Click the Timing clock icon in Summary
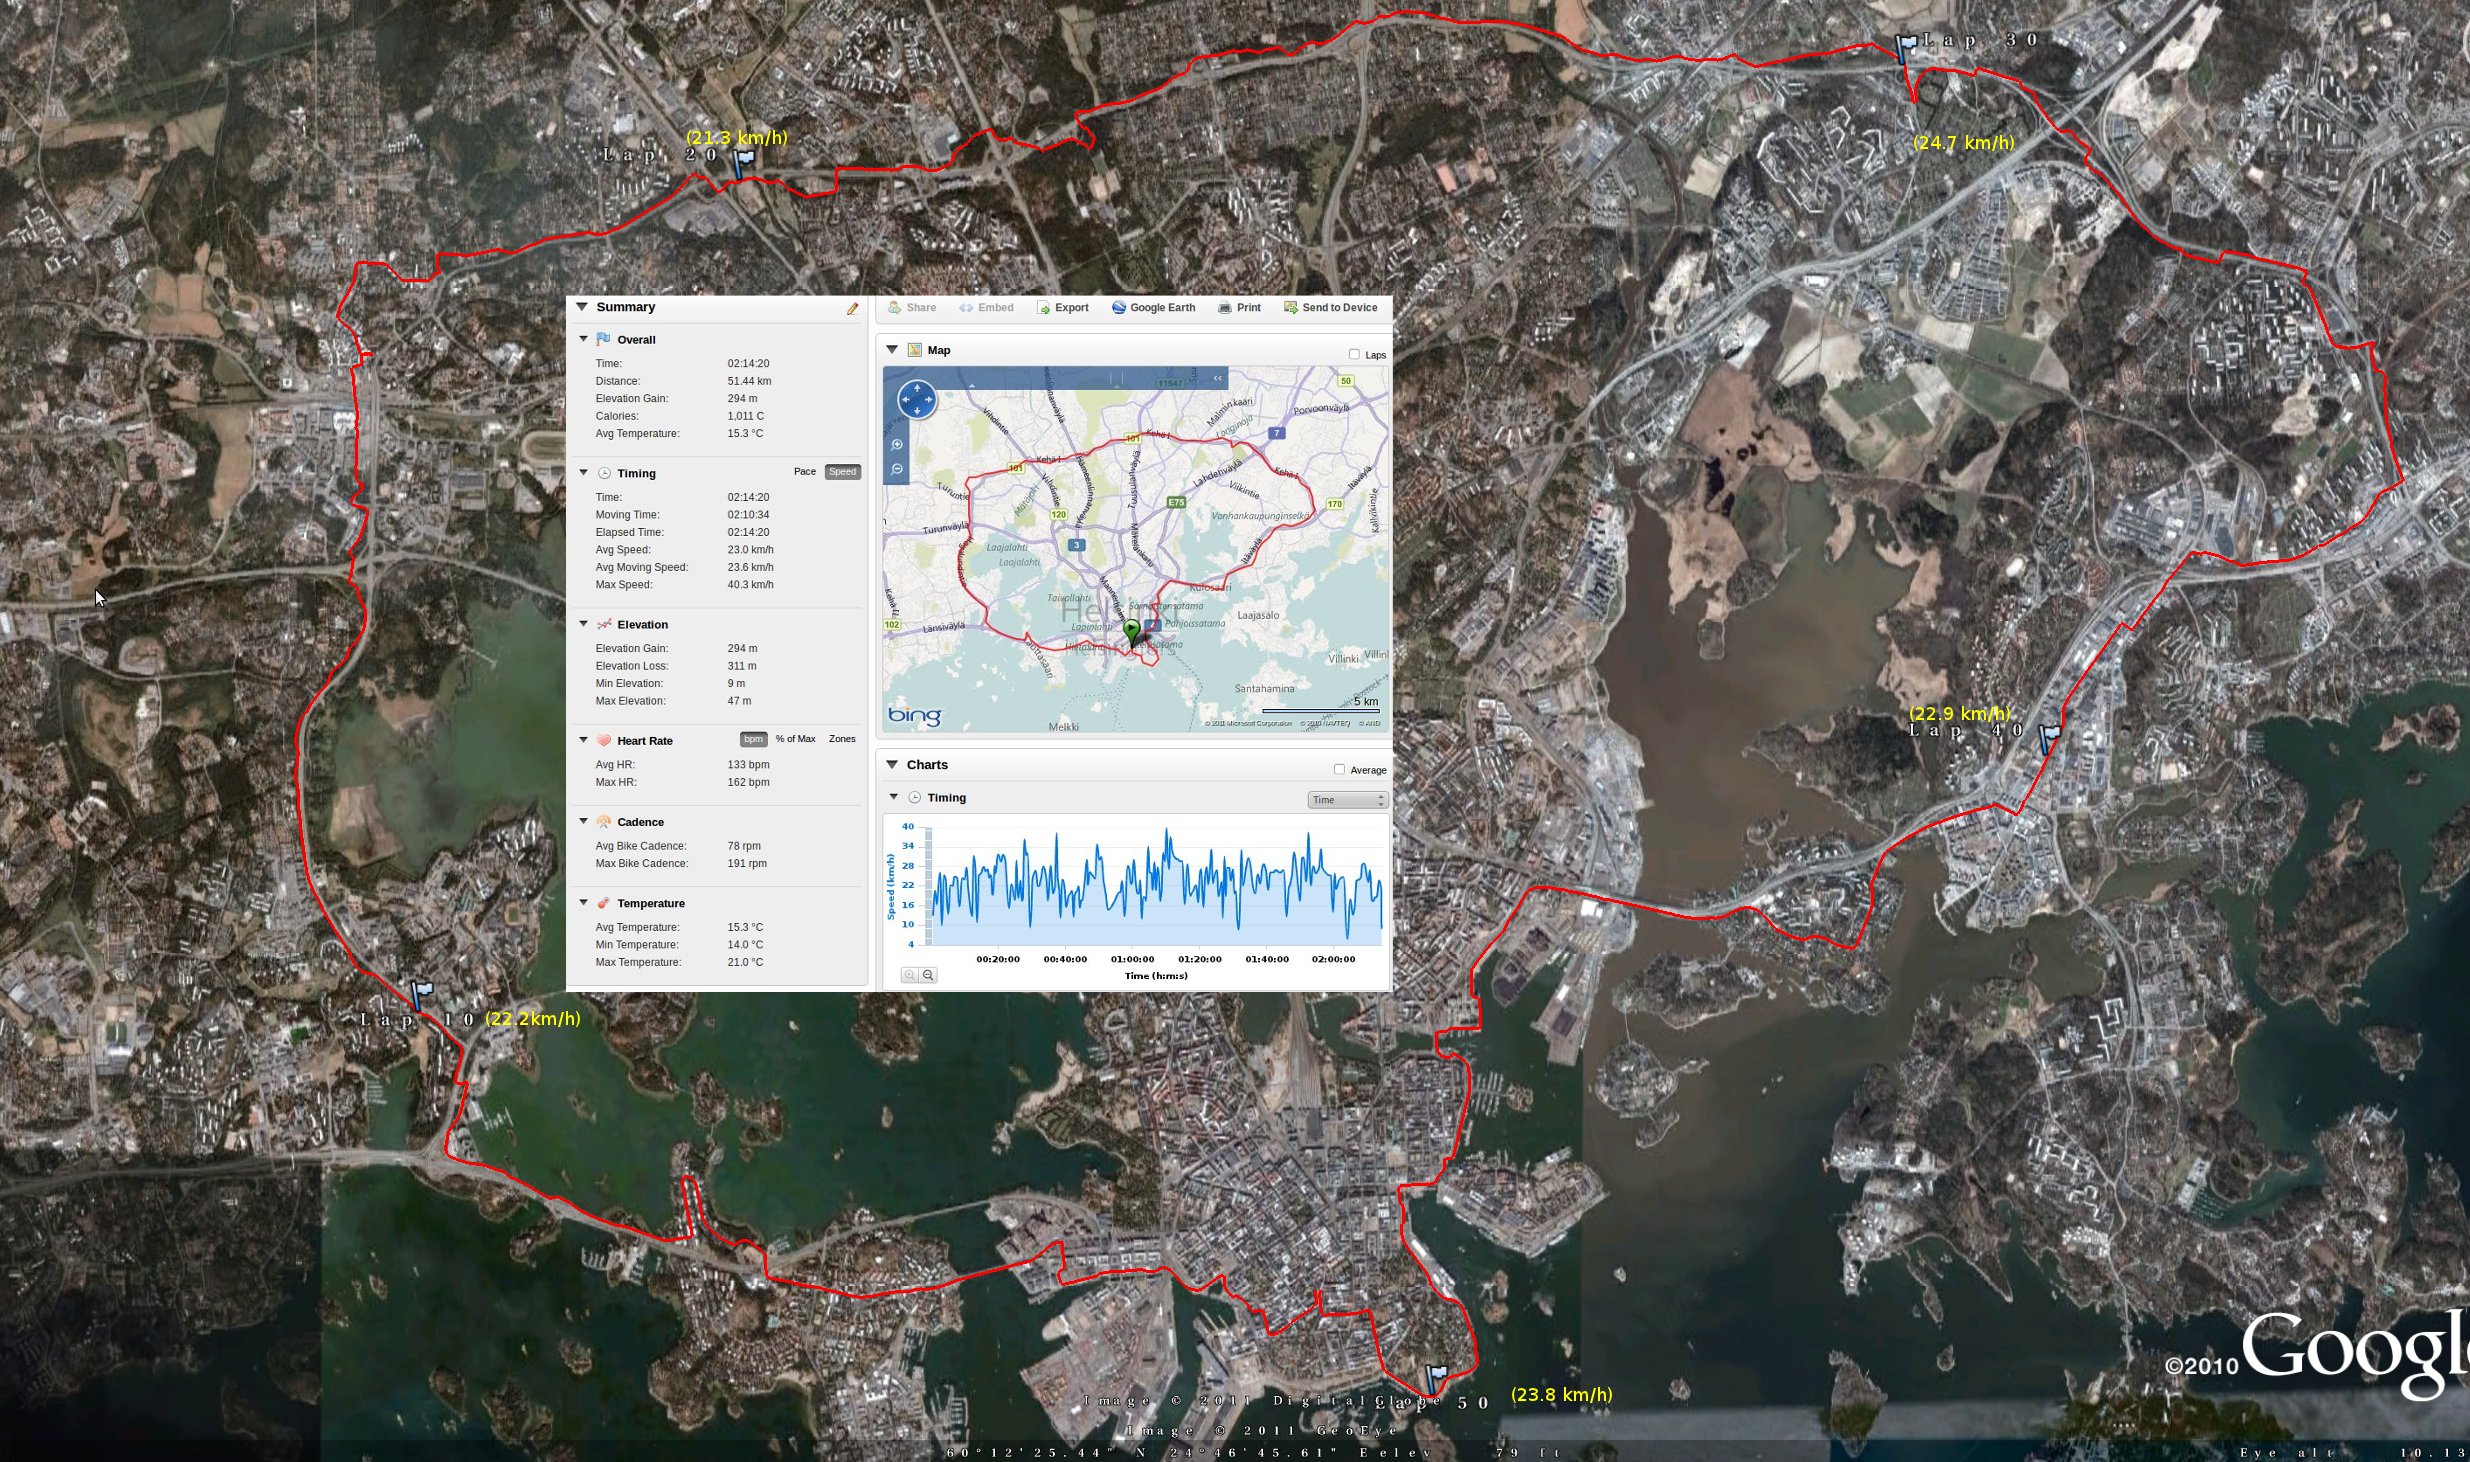This screenshot has height=1462, width=2470. coord(604,473)
